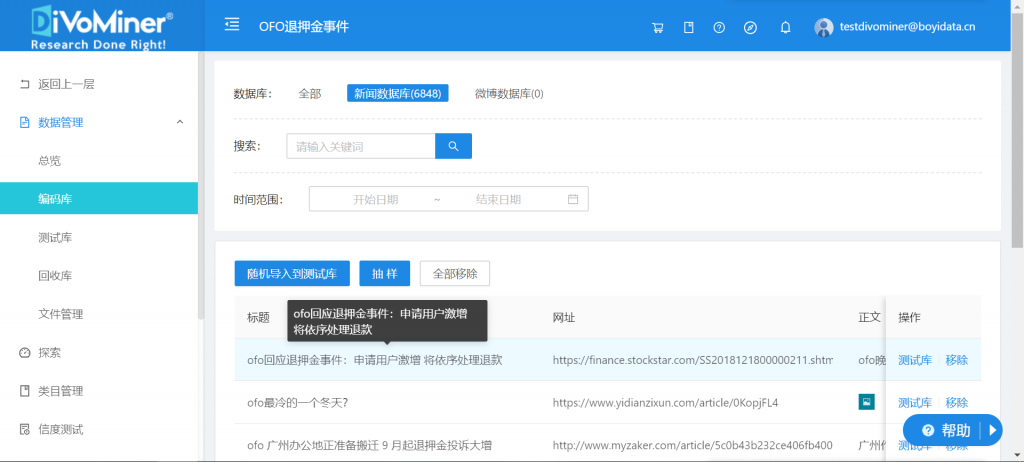The width and height of the screenshot is (1024, 462).
Task: Click title ofo 广州办公地正准备搬迁
Action: coord(370,445)
